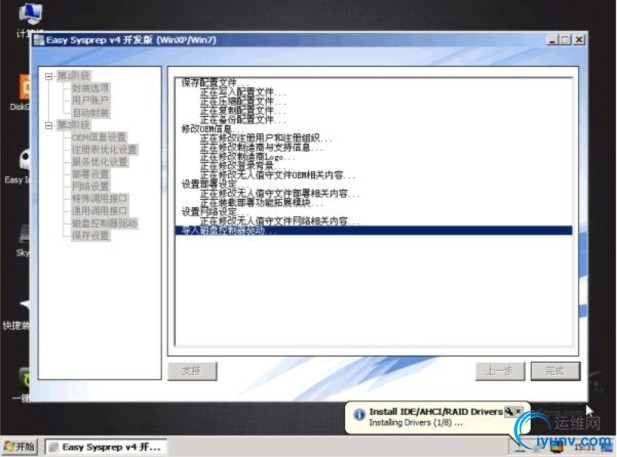Image resolution: width=617 pixels, height=457 pixels.
Task: Close the Easy Sysprep window
Action: pyautogui.click(x=579, y=40)
